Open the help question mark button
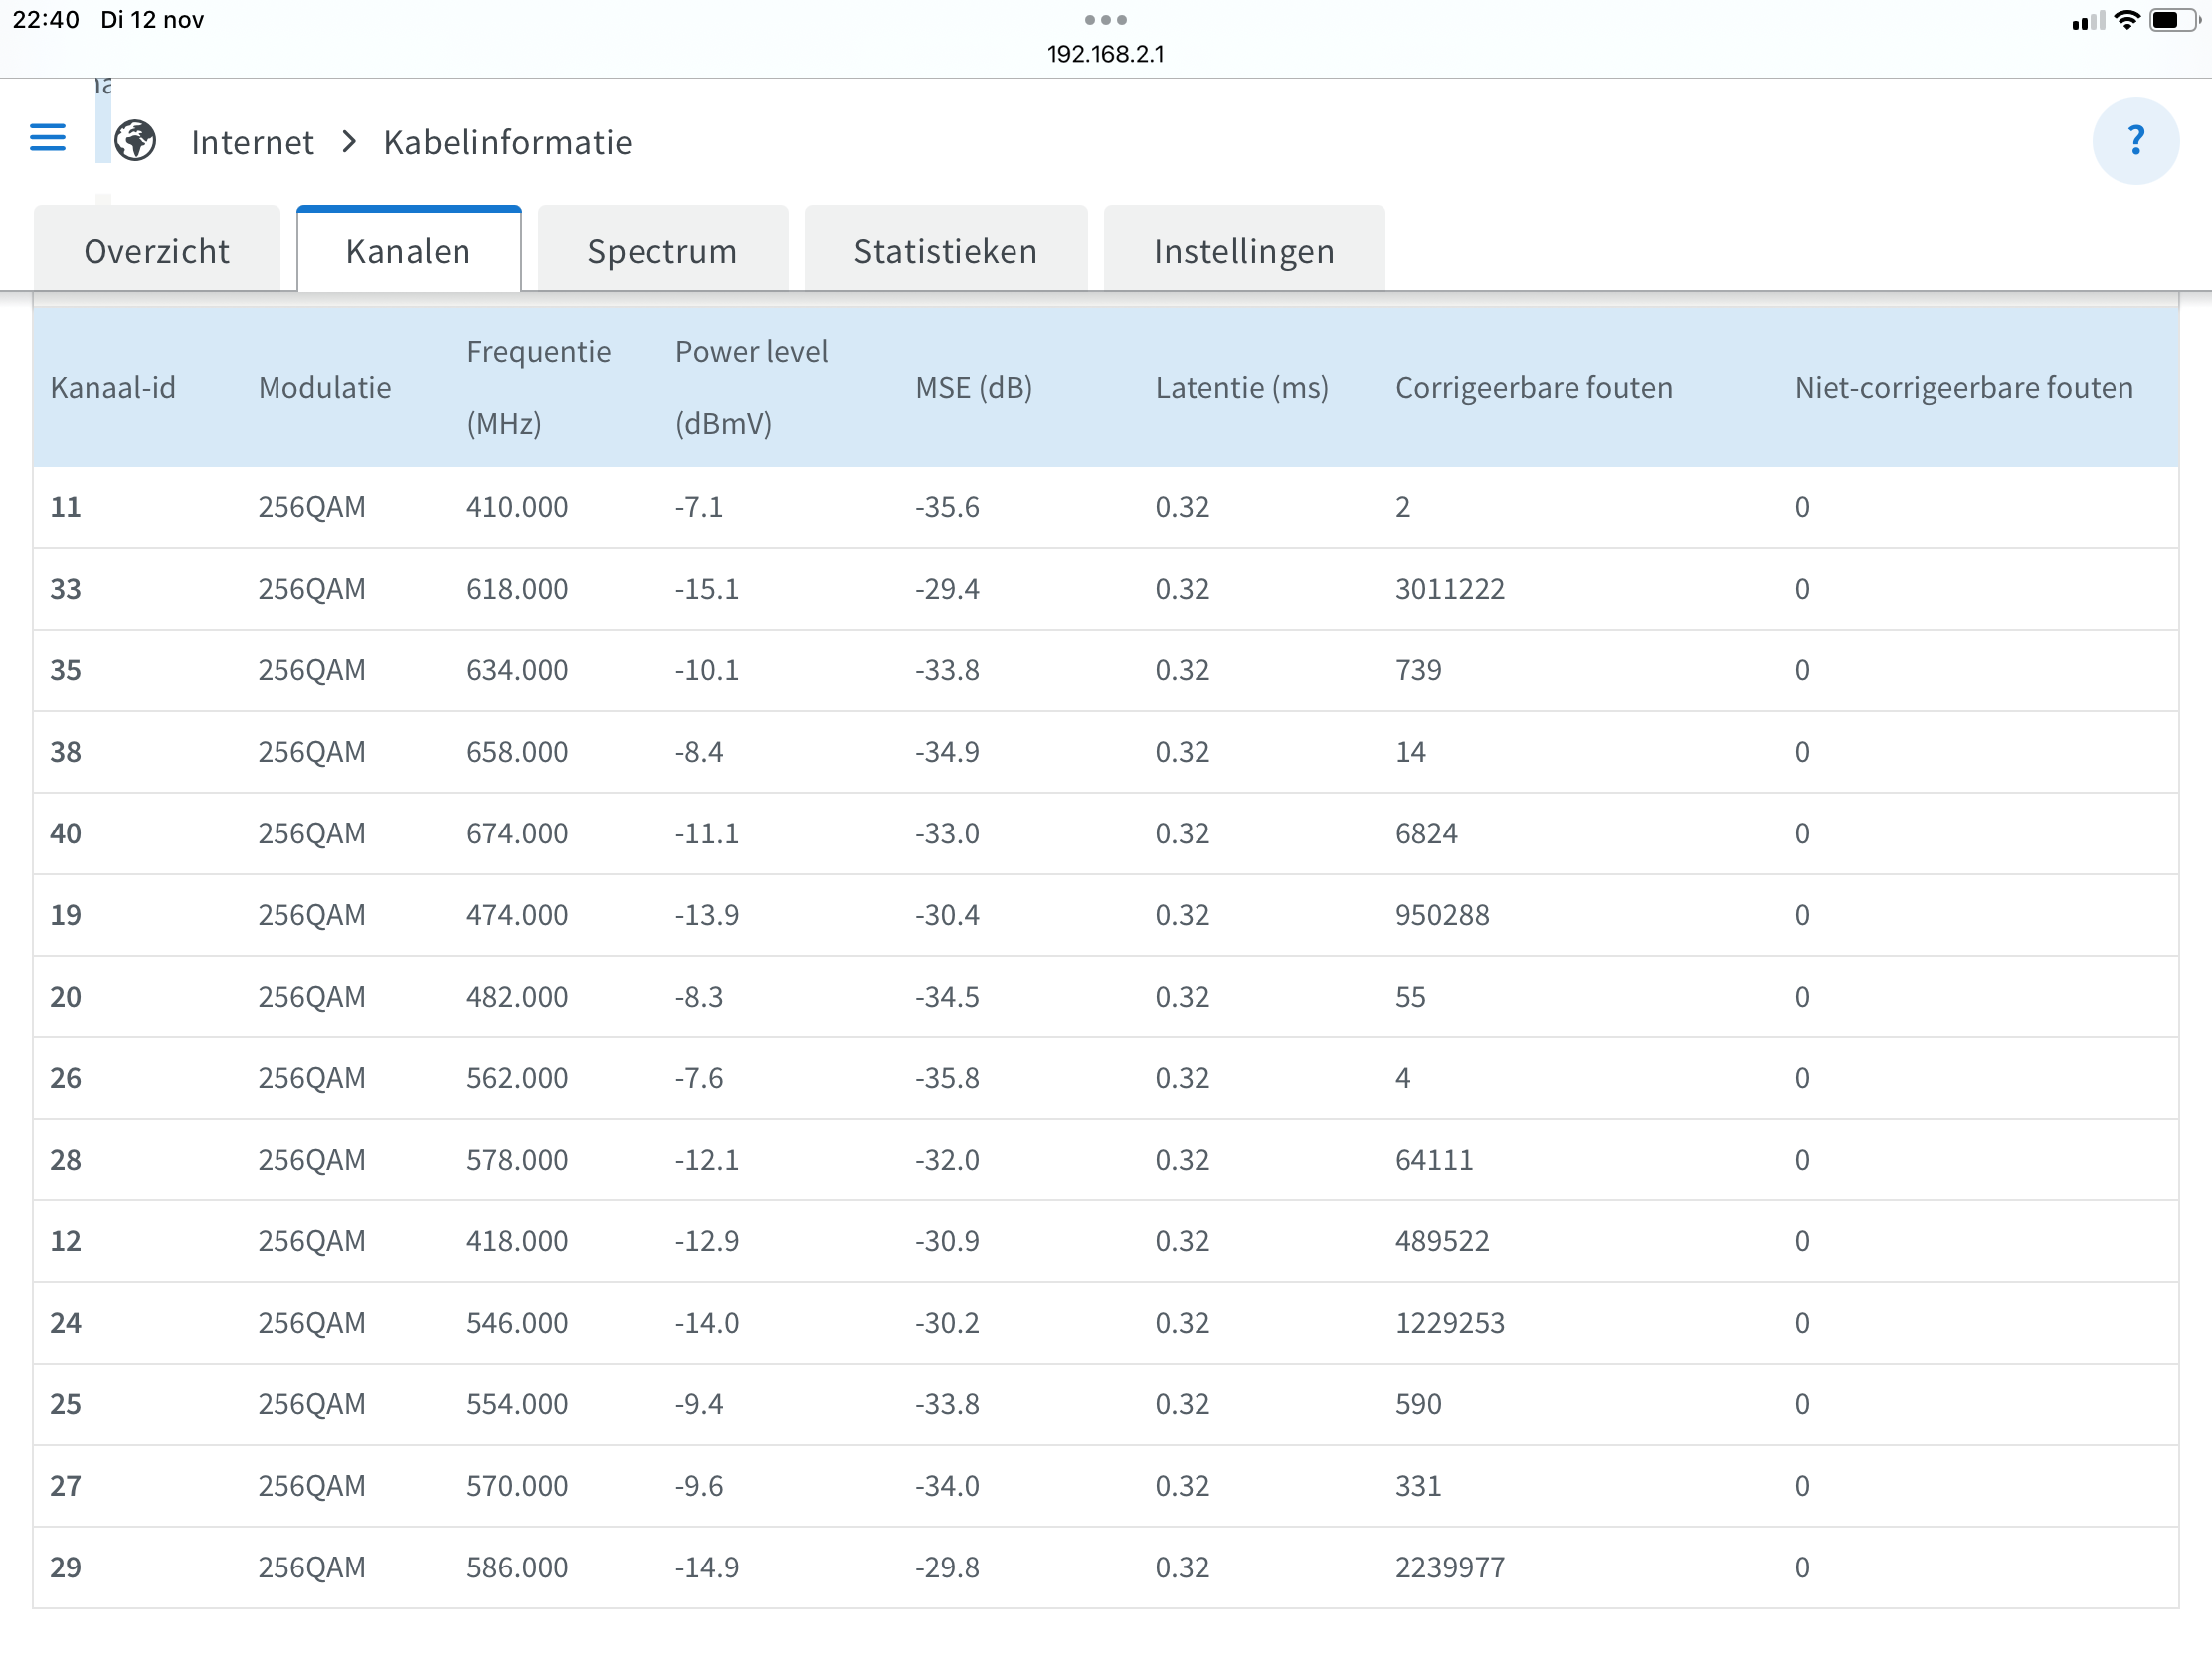The image size is (2212, 1659). [x=2134, y=141]
